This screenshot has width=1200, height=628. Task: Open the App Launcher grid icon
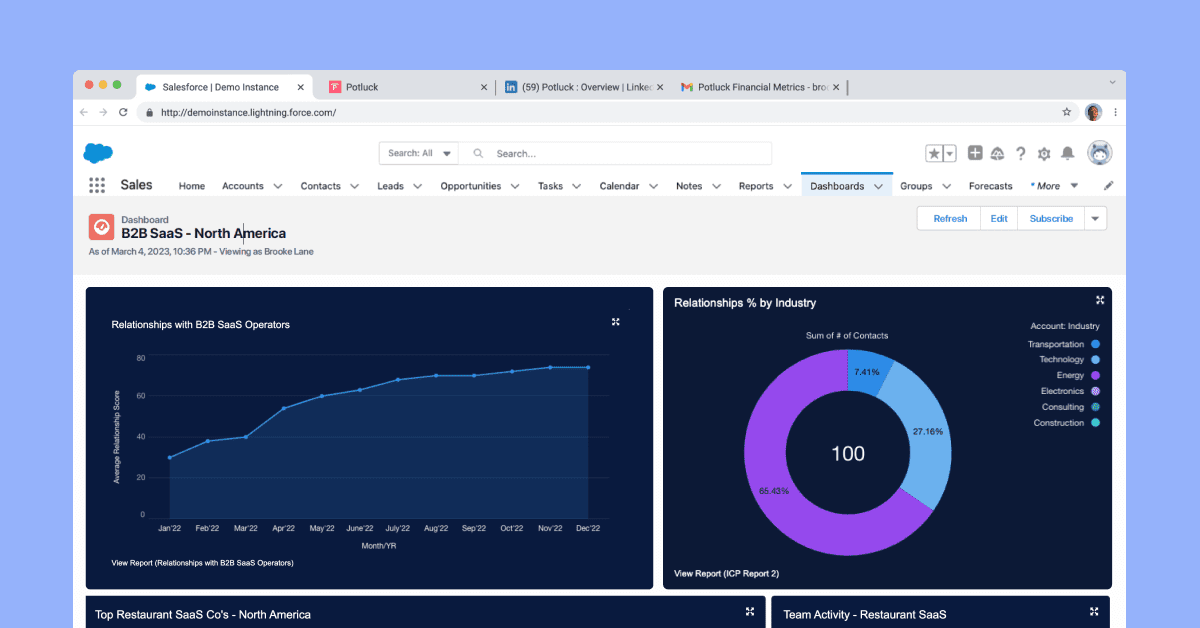click(97, 185)
